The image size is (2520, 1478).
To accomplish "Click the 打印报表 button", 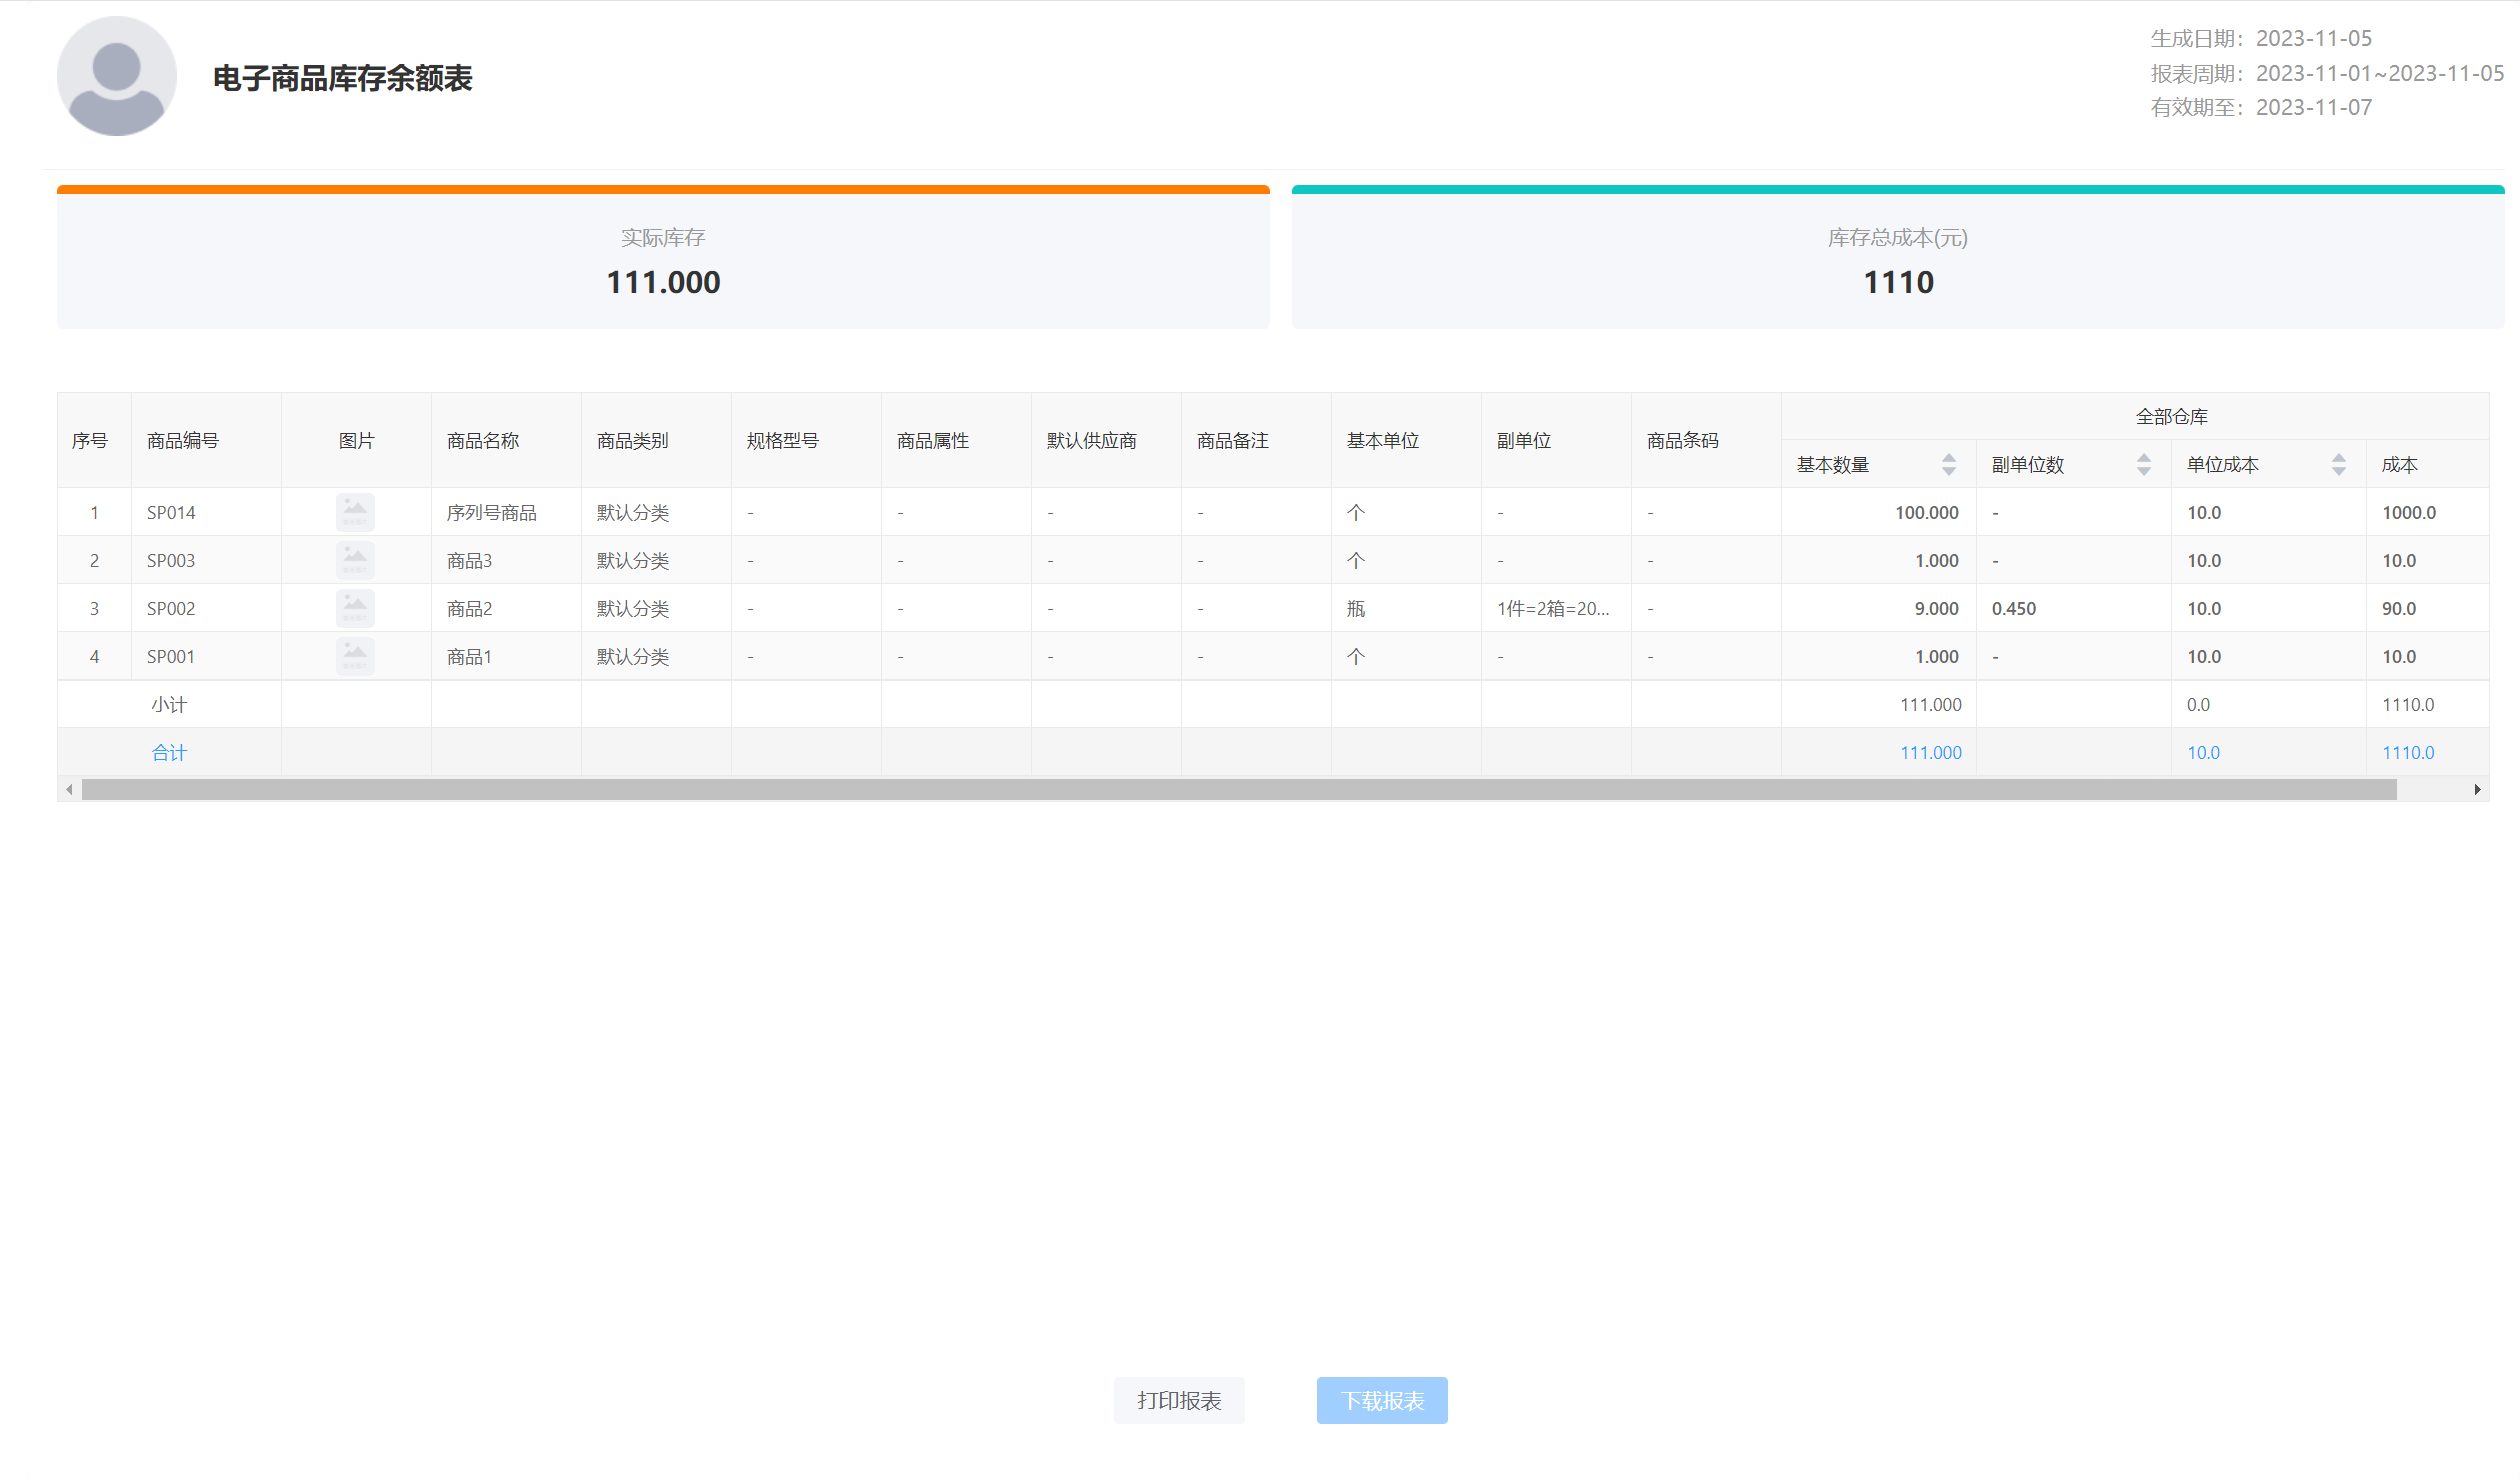I will tap(1179, 1400).
